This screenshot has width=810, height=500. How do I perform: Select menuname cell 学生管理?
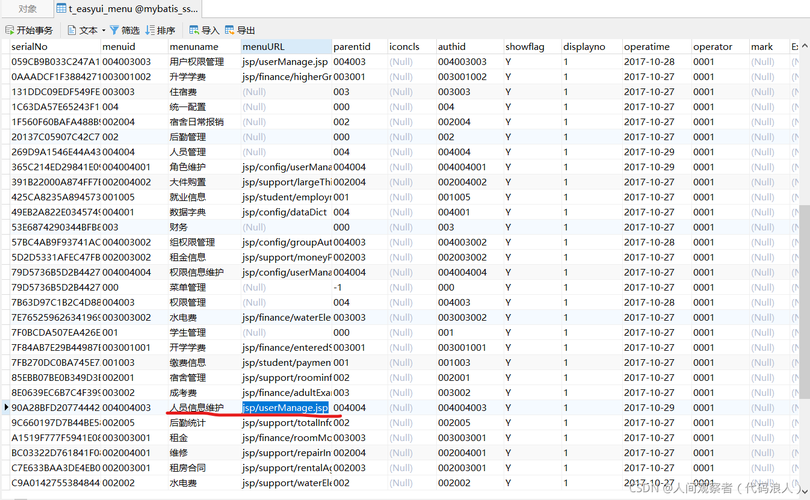[x=205, y=332]
